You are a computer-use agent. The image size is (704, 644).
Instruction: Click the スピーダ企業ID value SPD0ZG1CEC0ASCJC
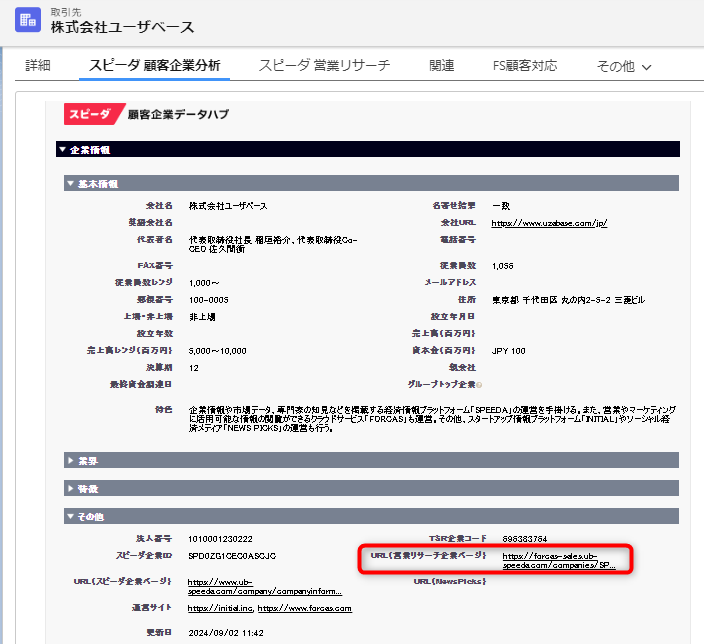pos(232,556)
